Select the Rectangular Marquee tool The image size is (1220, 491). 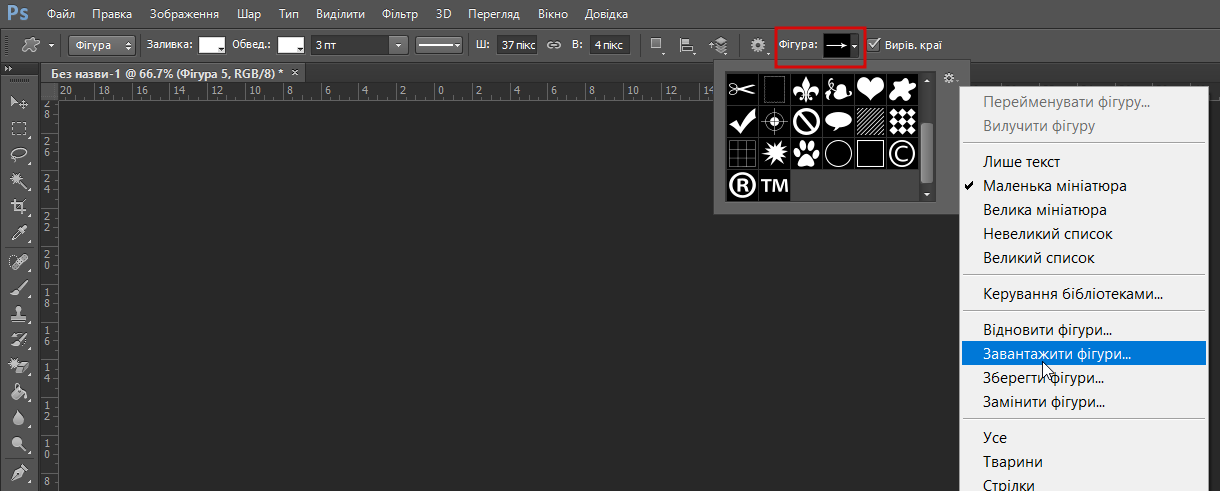tap(18, 128)
